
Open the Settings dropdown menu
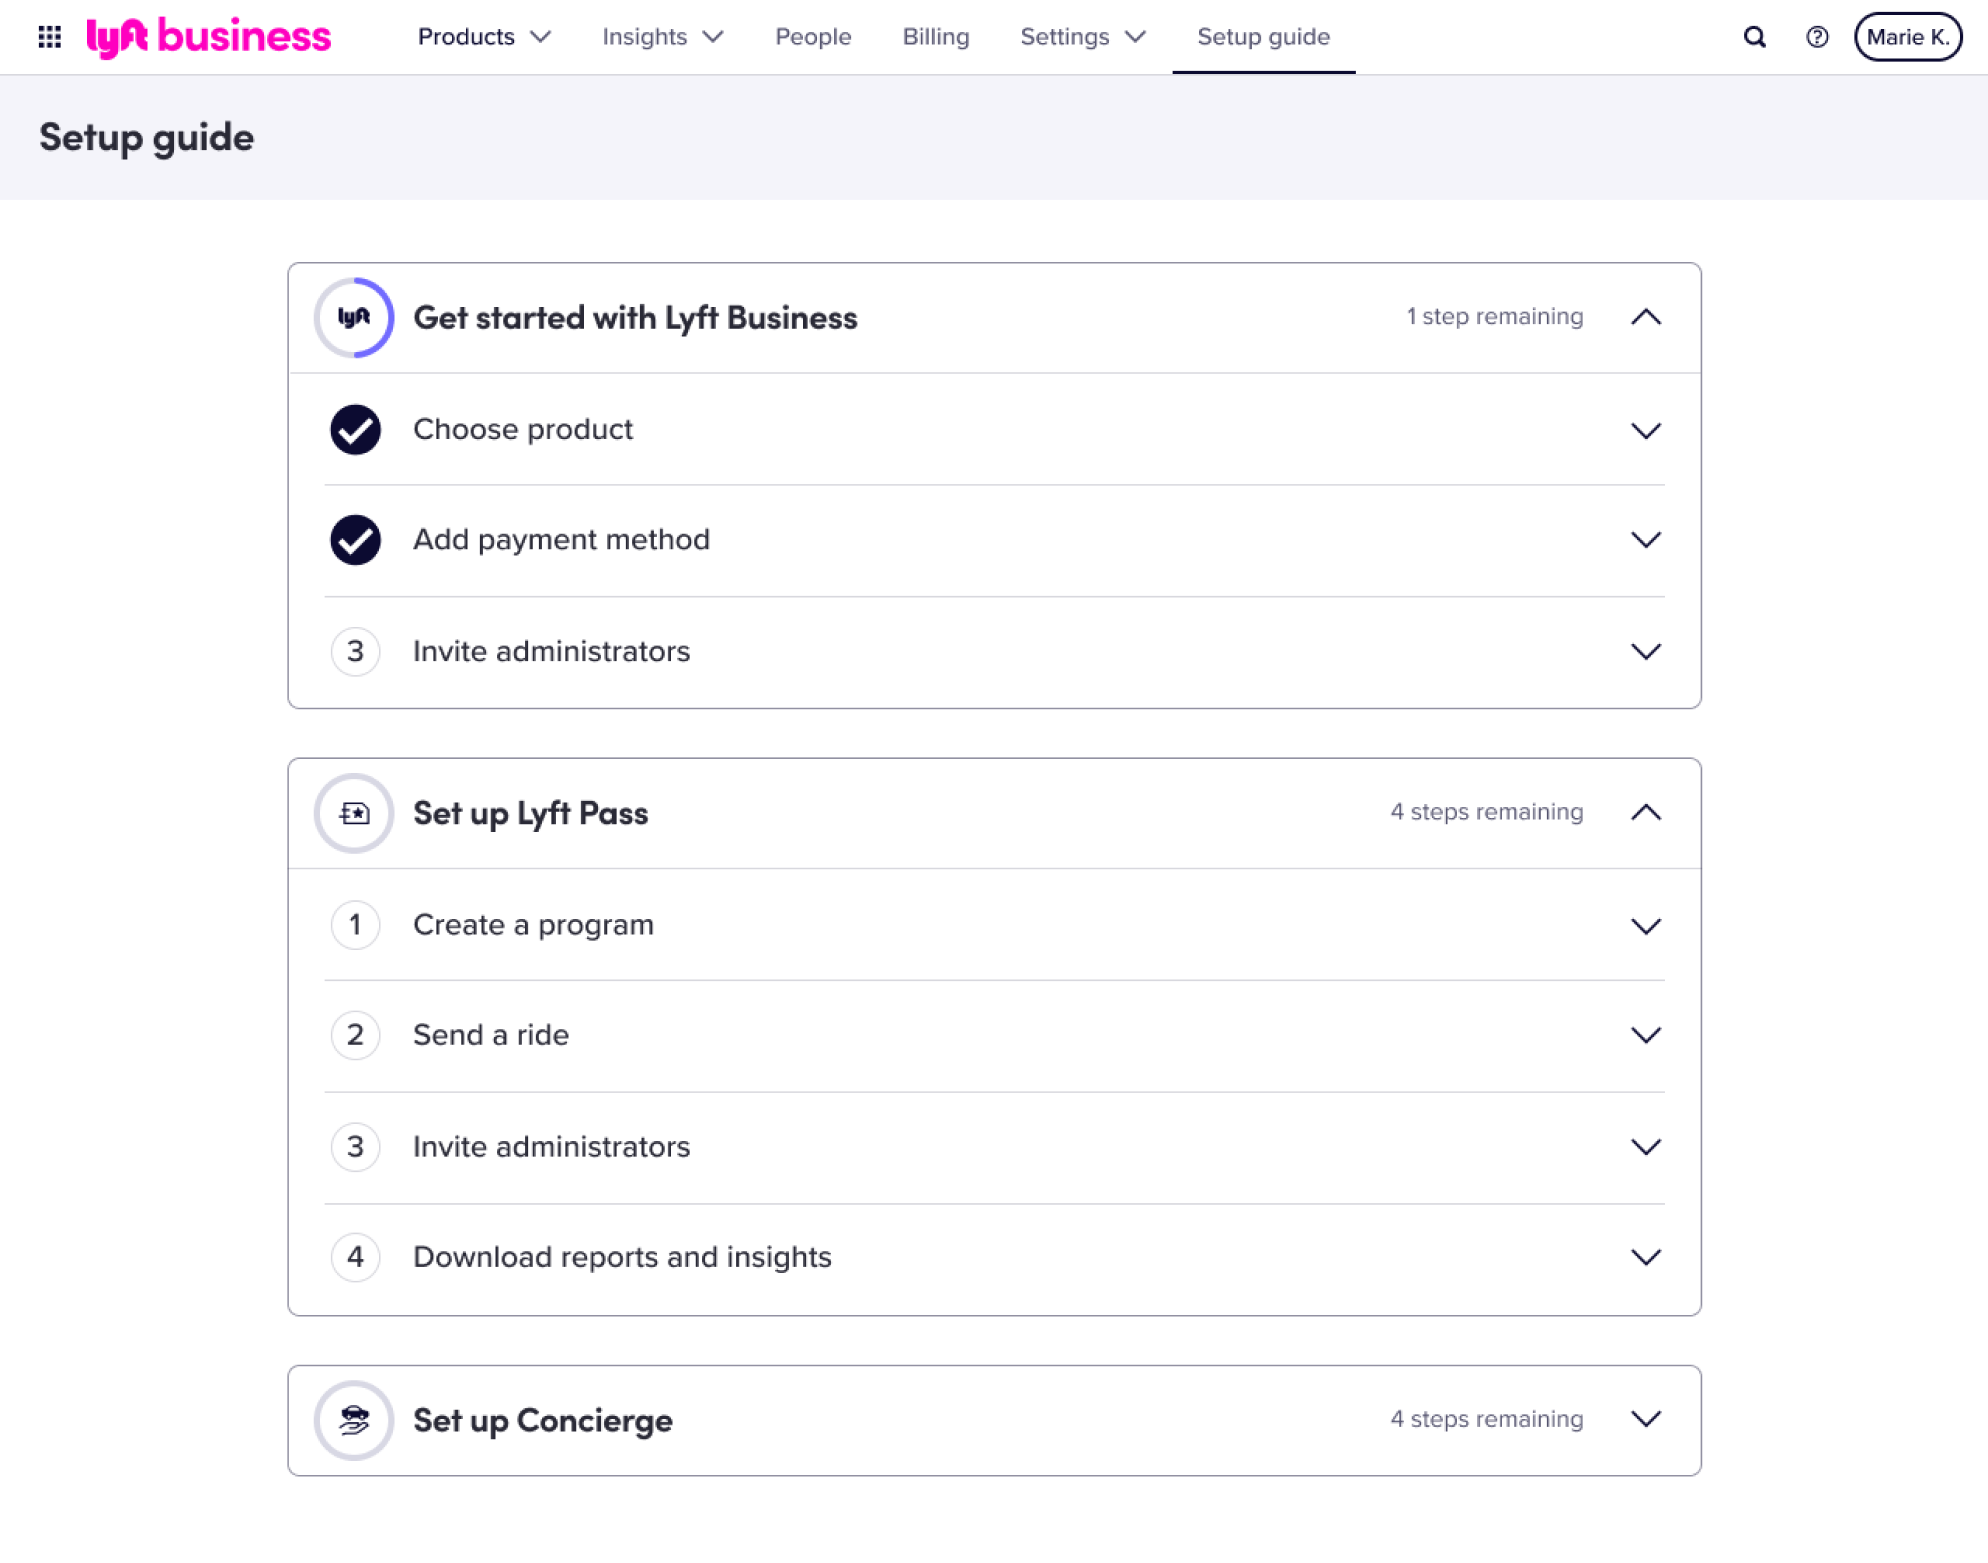[x=1082, y=37]
